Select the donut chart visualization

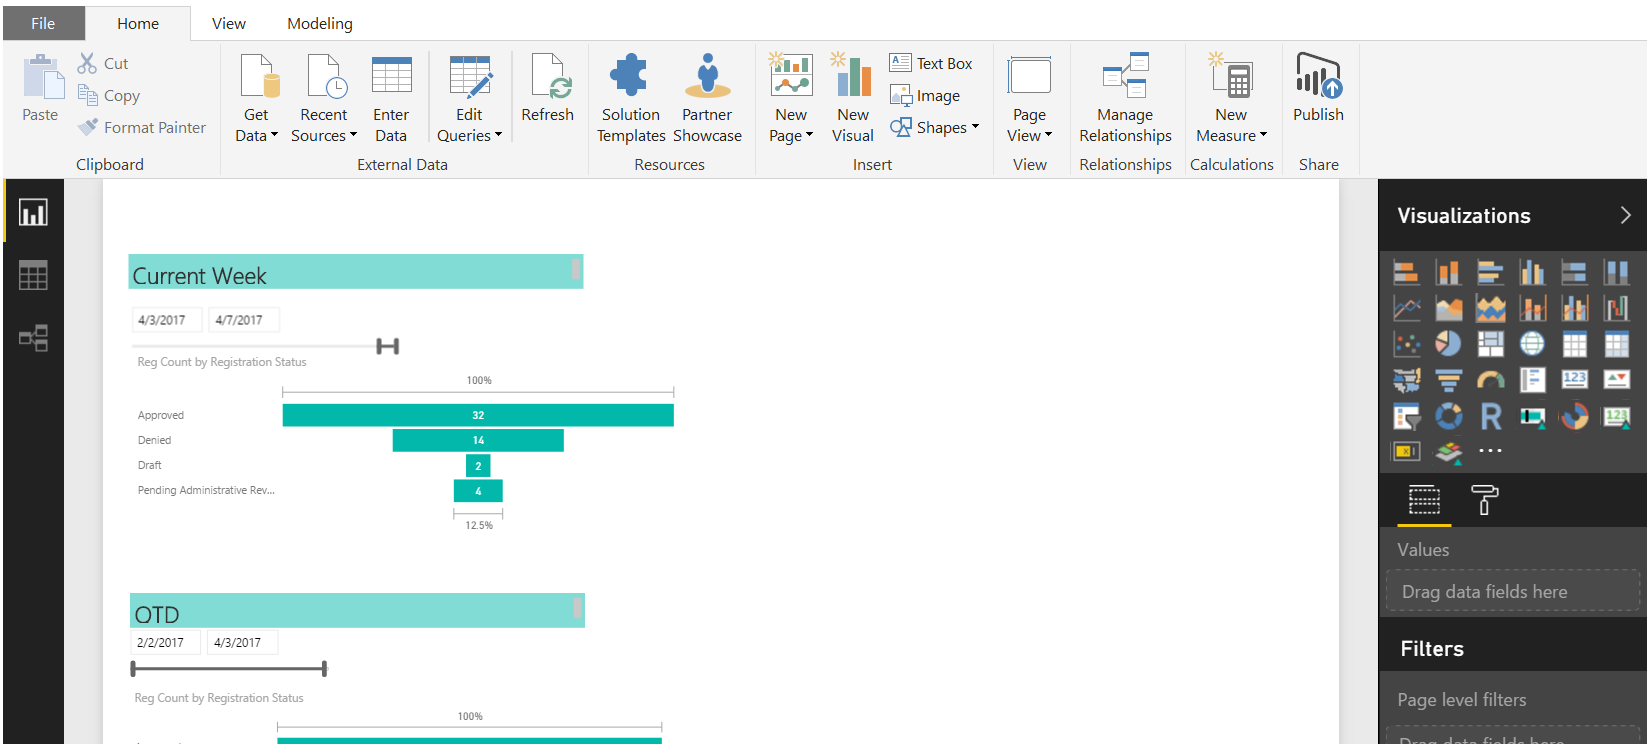point(1448,416)
